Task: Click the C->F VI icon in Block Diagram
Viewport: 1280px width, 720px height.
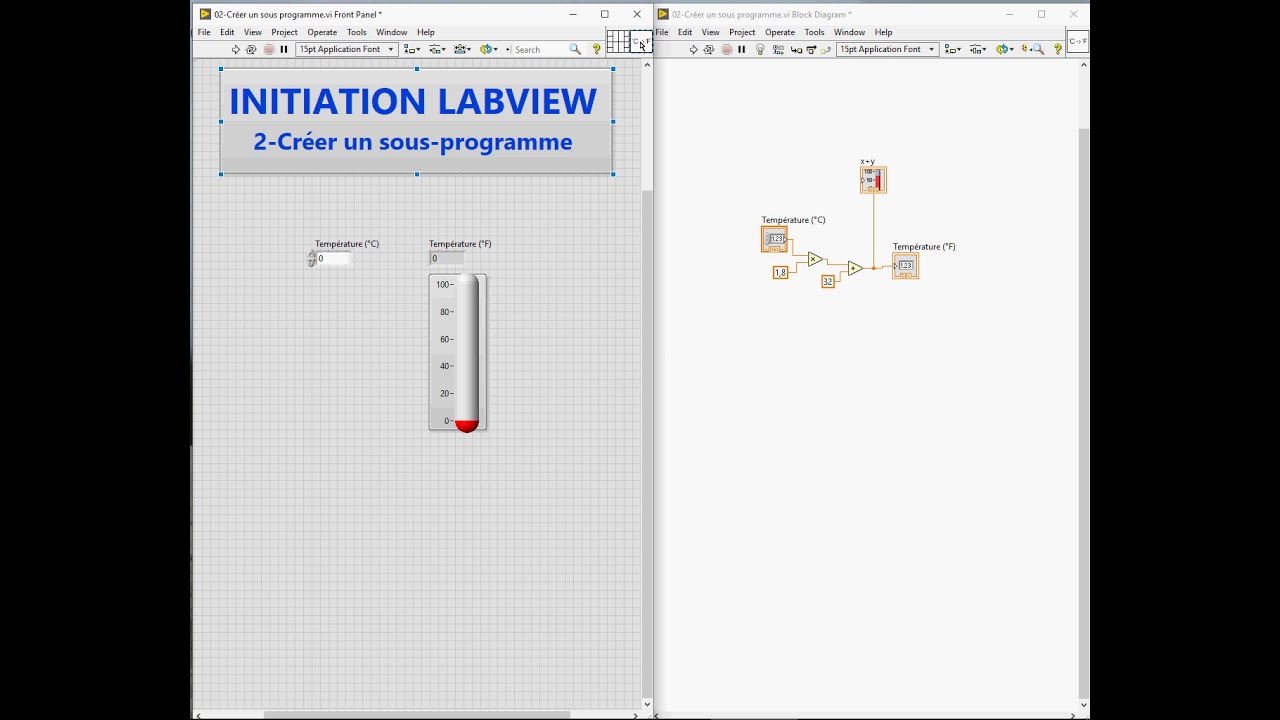Action: coord(1078,41)
